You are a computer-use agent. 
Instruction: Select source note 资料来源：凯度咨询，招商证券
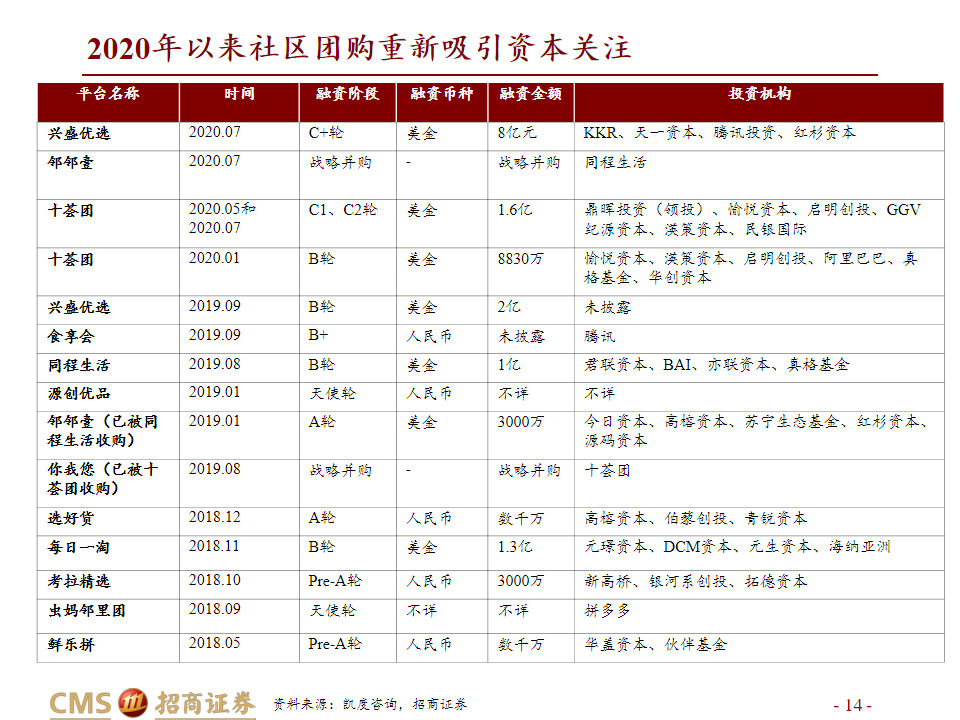click(370, 704)
